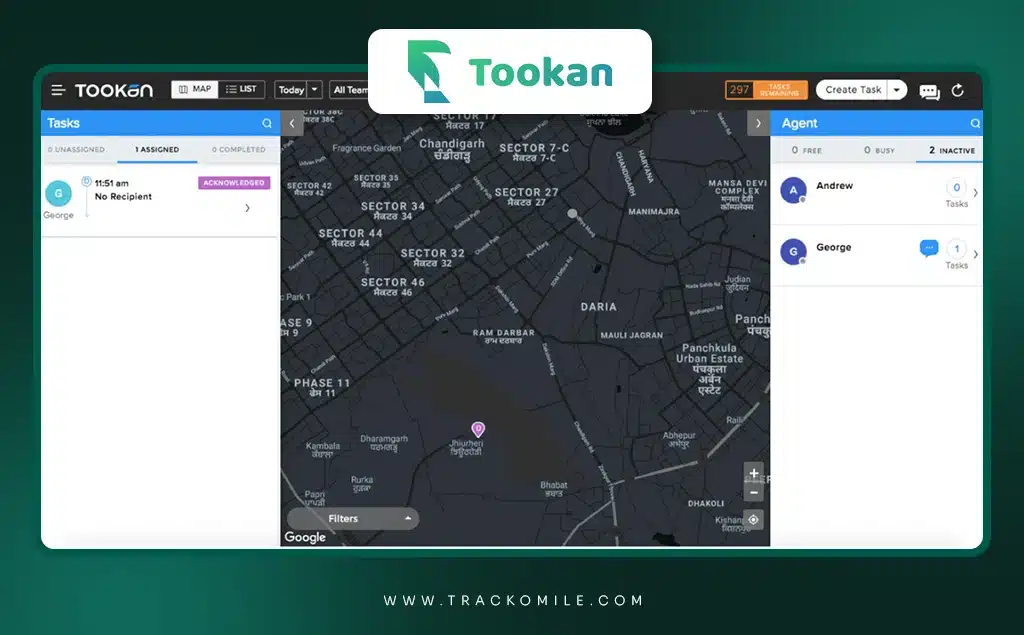This screenshot has width=1024, height=635.
Task: Click the DARIA label on the map
Action: point(598,306)
